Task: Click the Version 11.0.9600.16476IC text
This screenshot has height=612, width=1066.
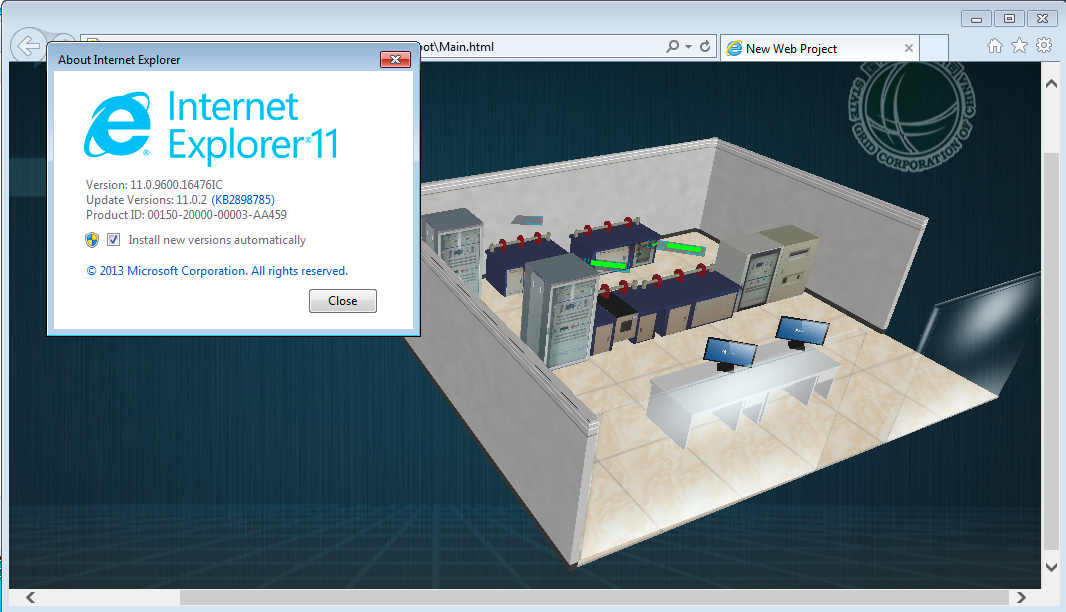Action: tap(154, 184)
